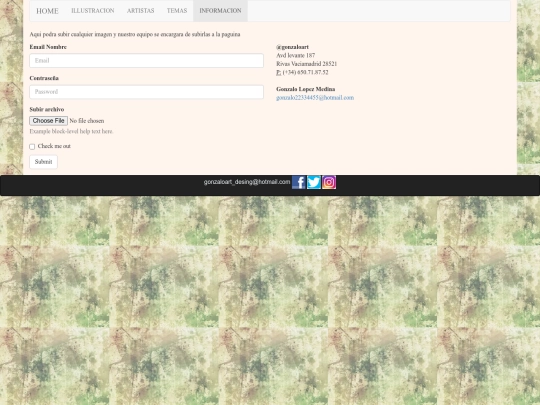
Task: Open the Twitter icon in footer
Action: point(314,182)
